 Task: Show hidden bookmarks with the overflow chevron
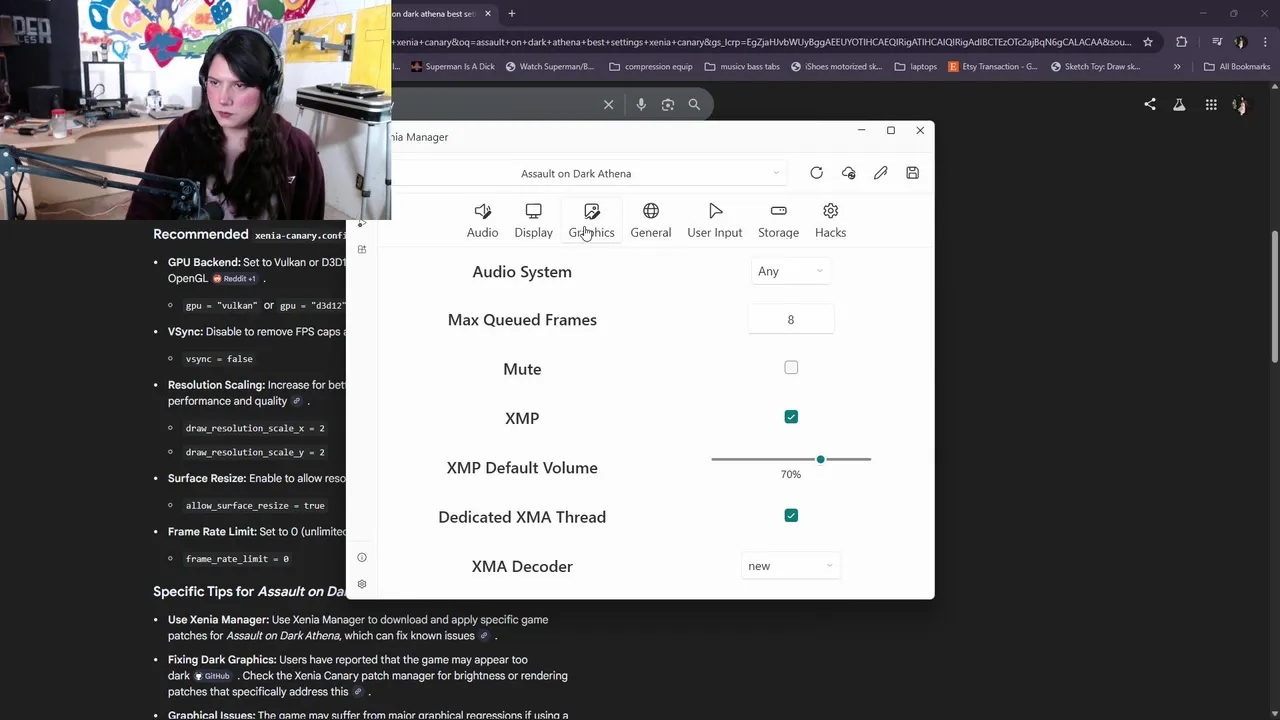[x=1177, y=67]
